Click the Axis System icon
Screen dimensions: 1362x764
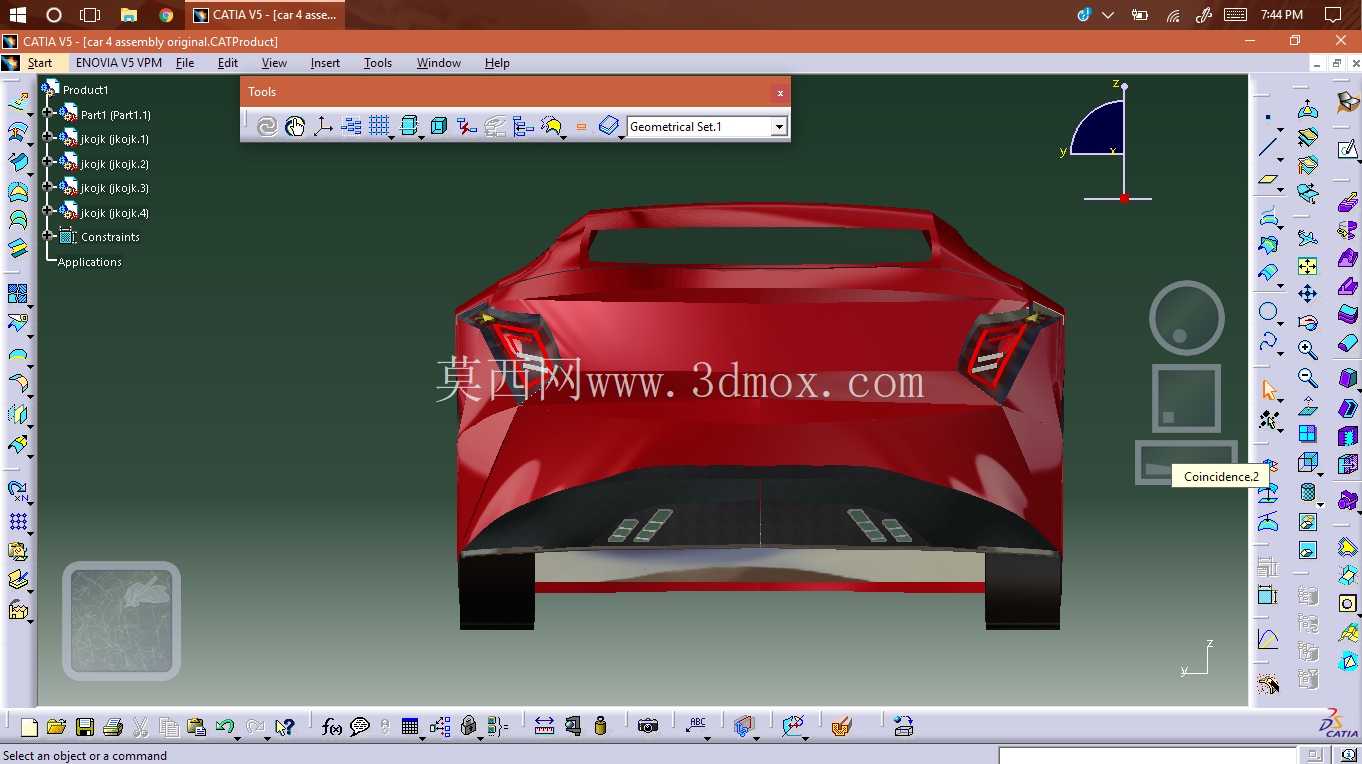(323, 126)
